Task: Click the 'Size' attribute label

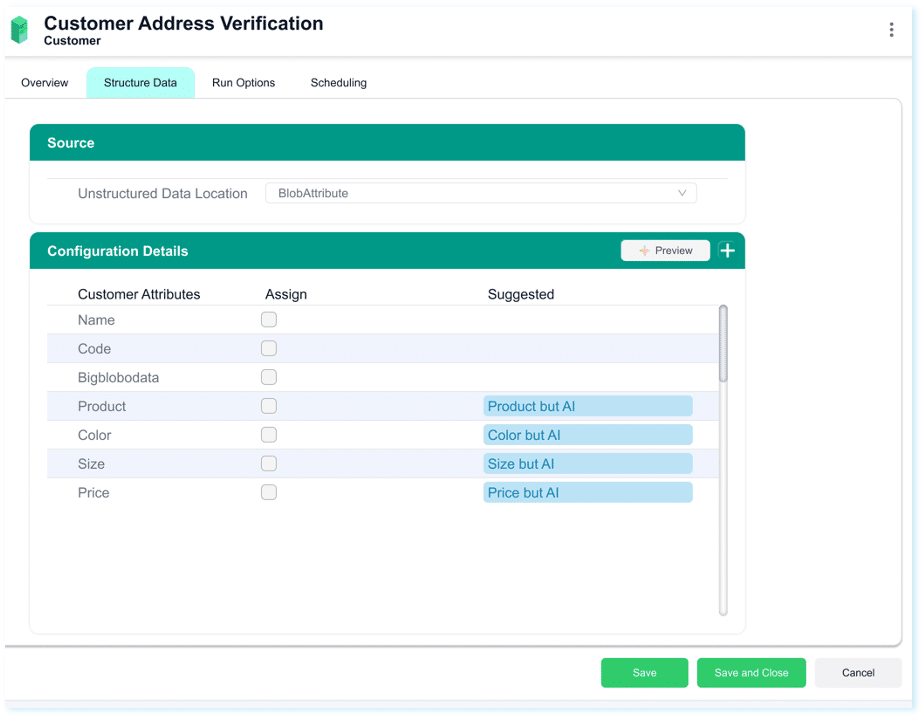Action: [91, 464]
